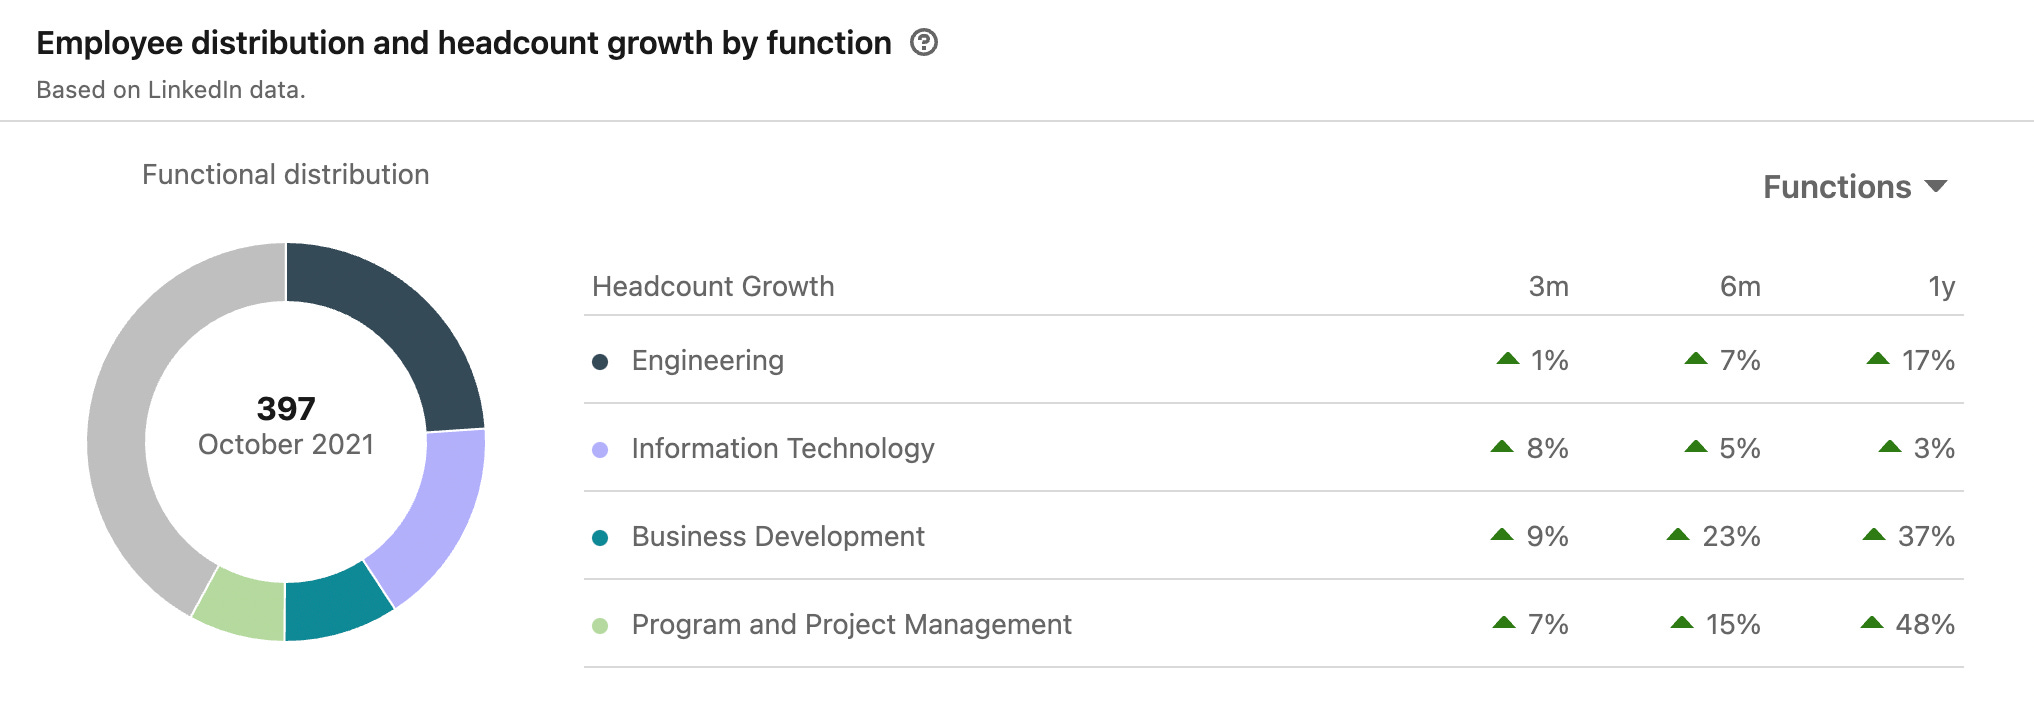Open the Functions dropdown
The image size is (2034, 702).
[1854, 187]
